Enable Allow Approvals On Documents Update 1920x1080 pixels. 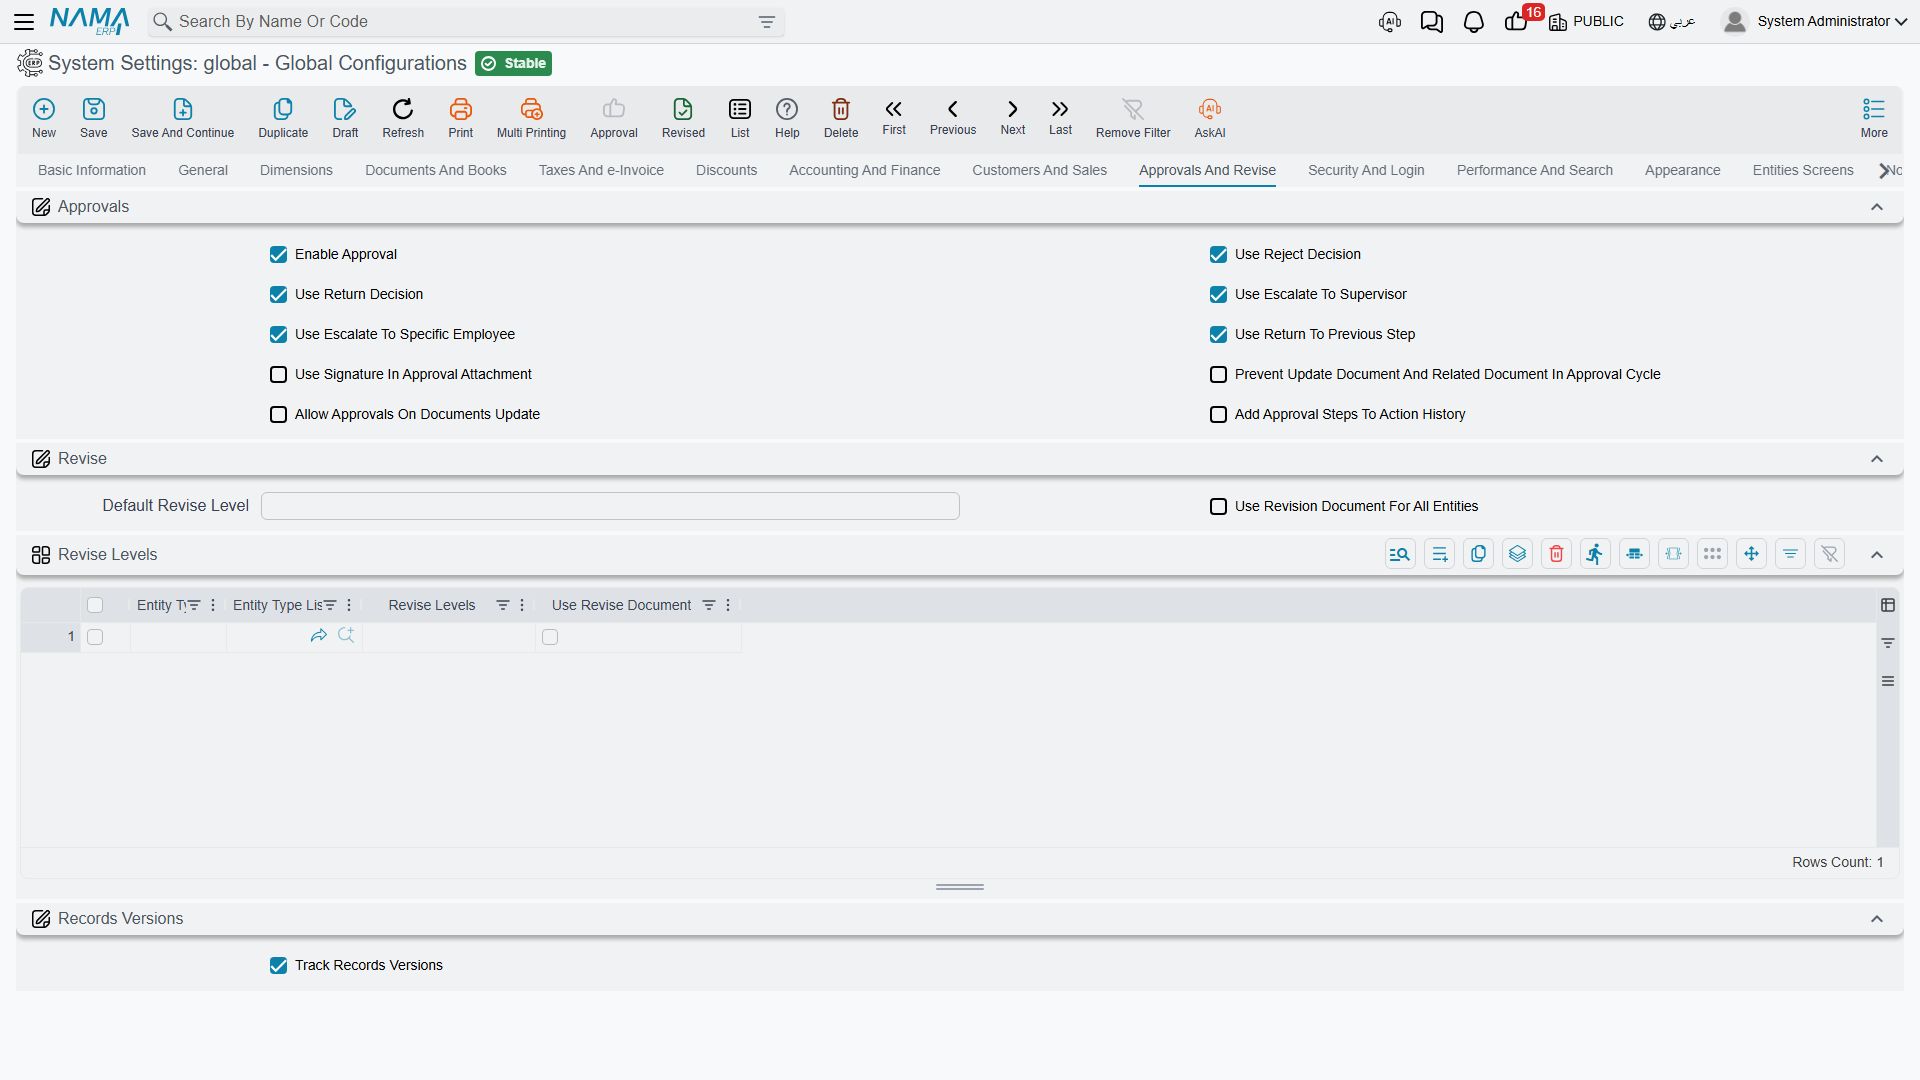tap(278, 415)
